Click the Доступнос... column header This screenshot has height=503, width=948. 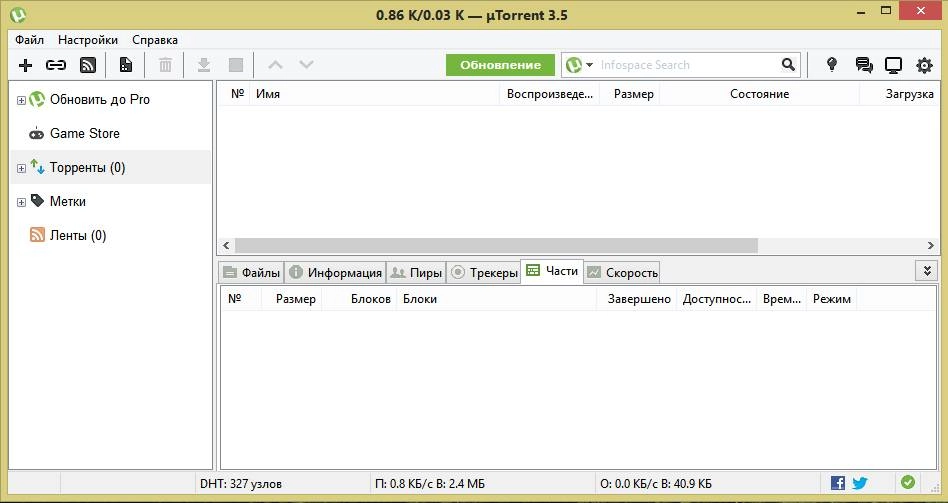click(x=716, y=299)
